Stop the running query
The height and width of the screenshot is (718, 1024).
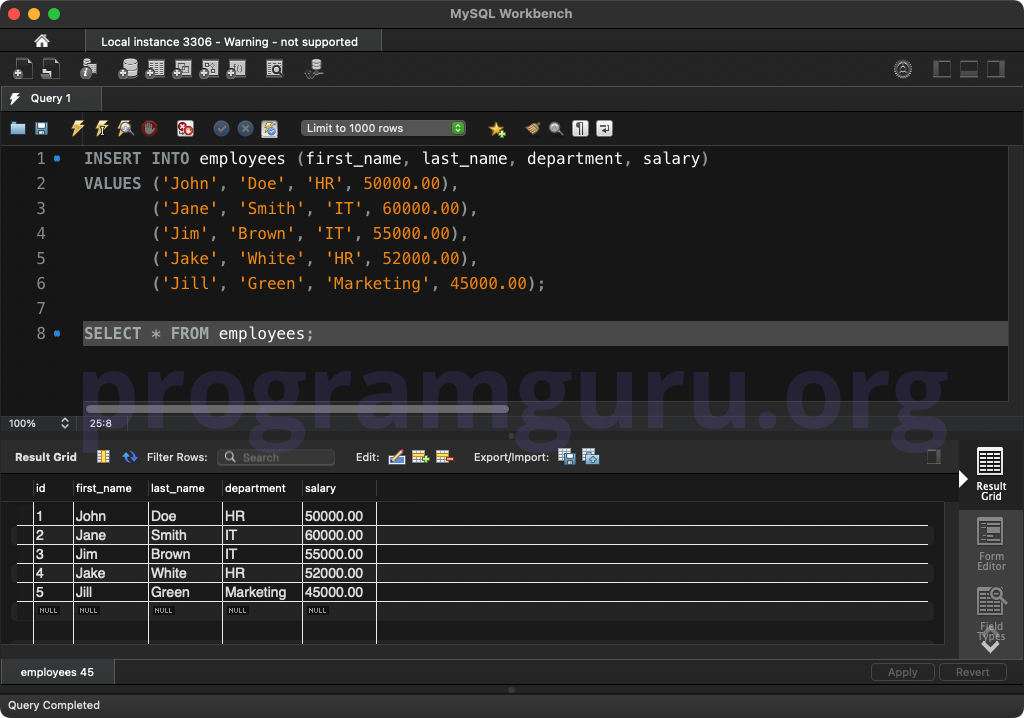pyautogui.click(x=150, y=128)
